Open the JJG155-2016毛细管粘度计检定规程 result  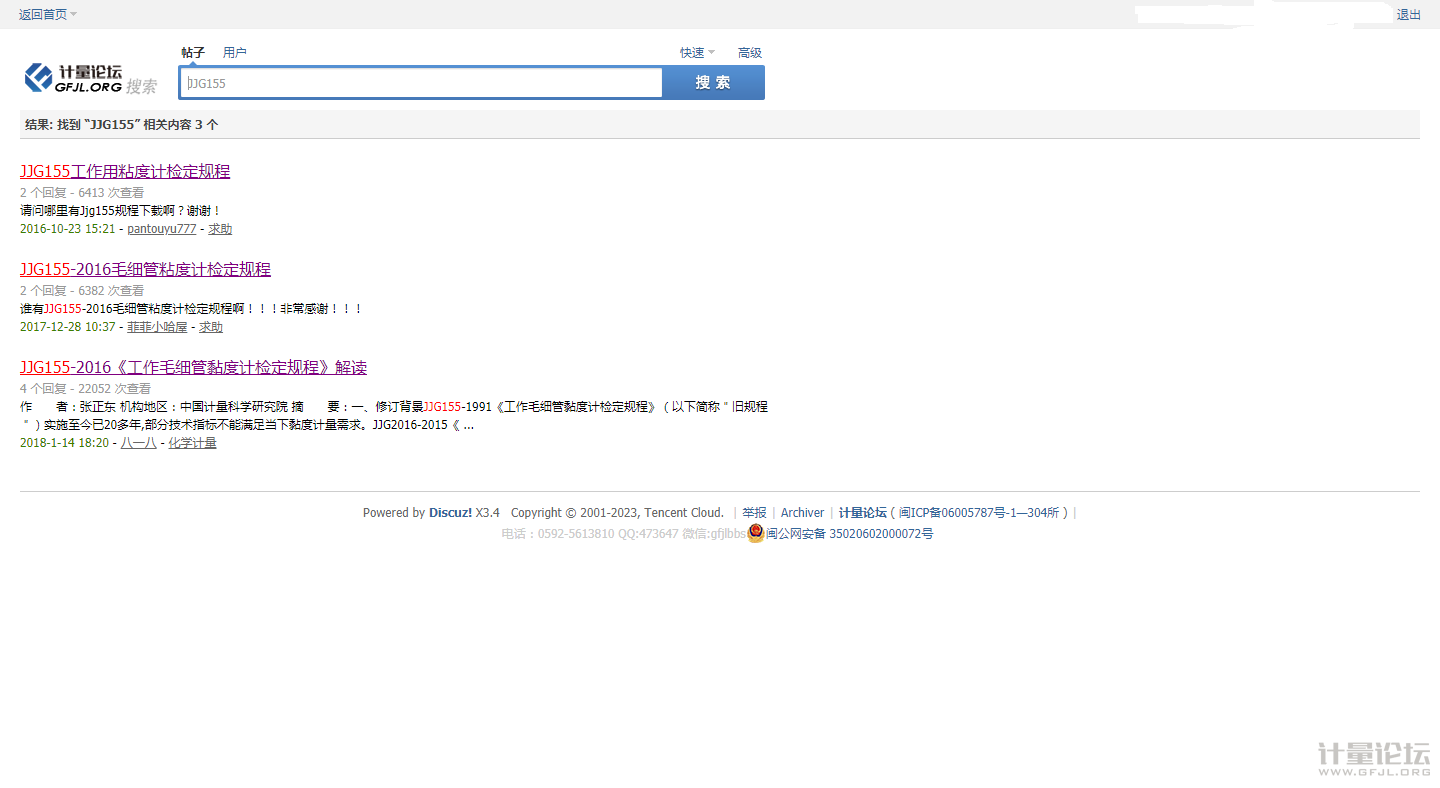(x=145, y=269)
